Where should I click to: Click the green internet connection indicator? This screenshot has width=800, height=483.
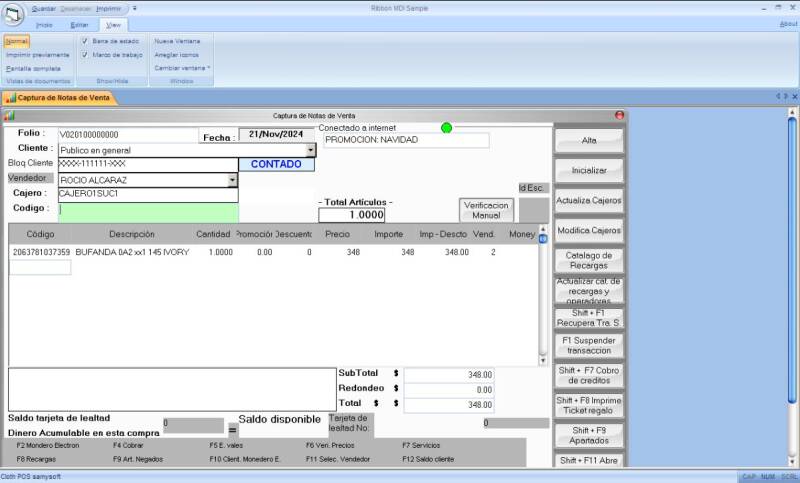[446, 128]
